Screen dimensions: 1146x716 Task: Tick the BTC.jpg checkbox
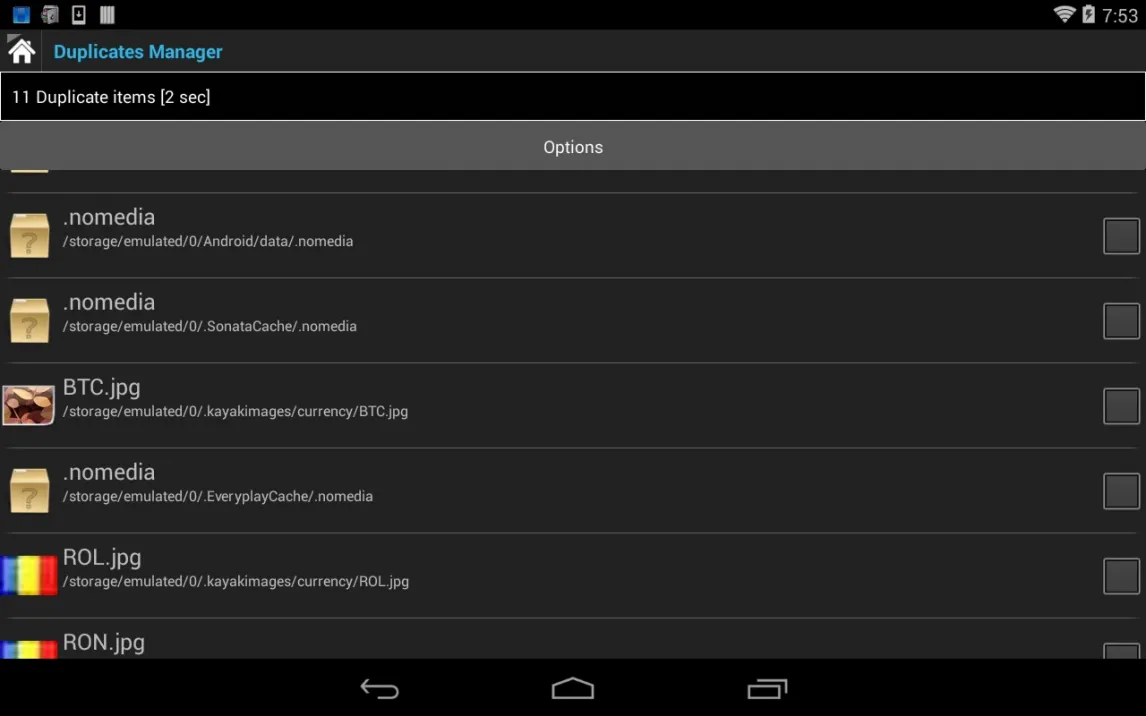1121,406
